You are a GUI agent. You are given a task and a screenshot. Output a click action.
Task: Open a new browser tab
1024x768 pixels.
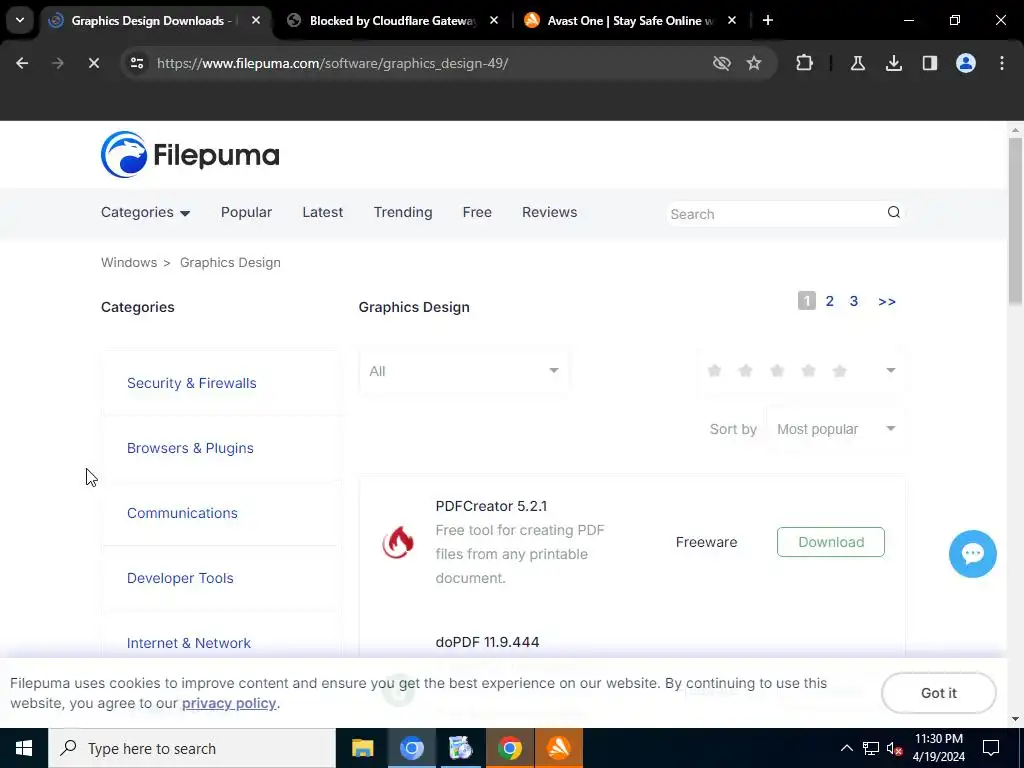(x=768, y=20)
